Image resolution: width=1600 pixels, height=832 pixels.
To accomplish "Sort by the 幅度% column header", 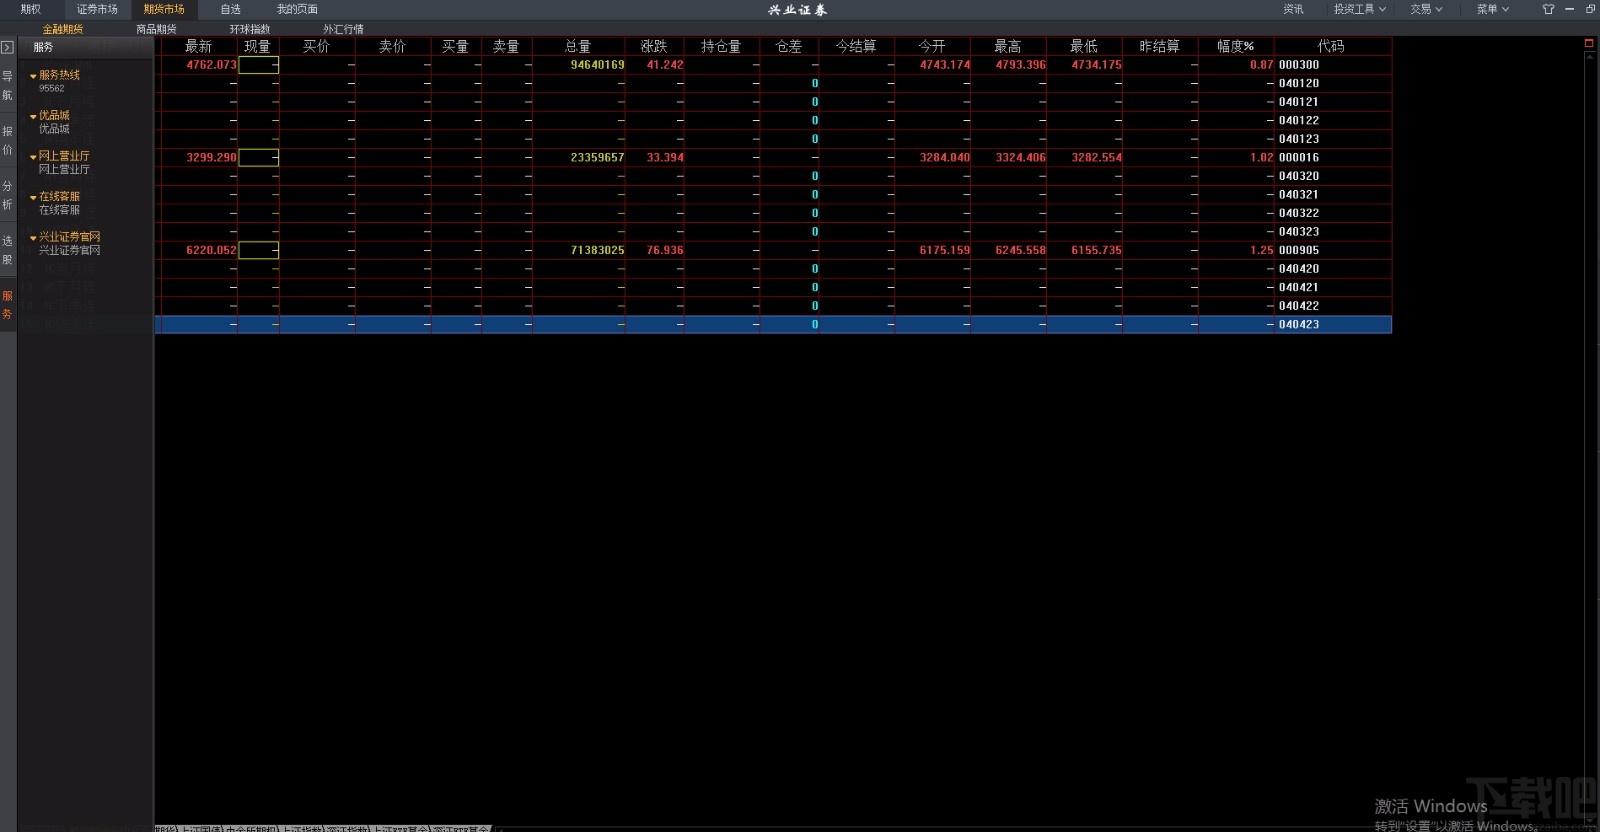I will coord(1235,46).
